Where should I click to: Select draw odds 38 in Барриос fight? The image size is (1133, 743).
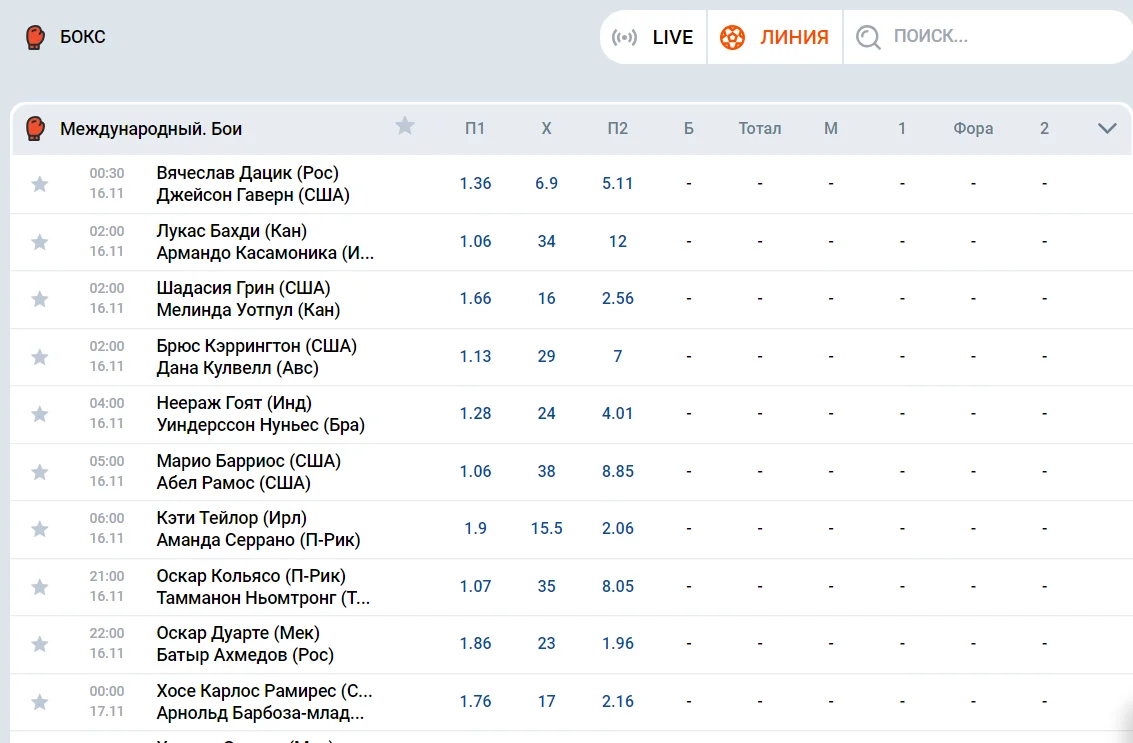coord(546,471)
